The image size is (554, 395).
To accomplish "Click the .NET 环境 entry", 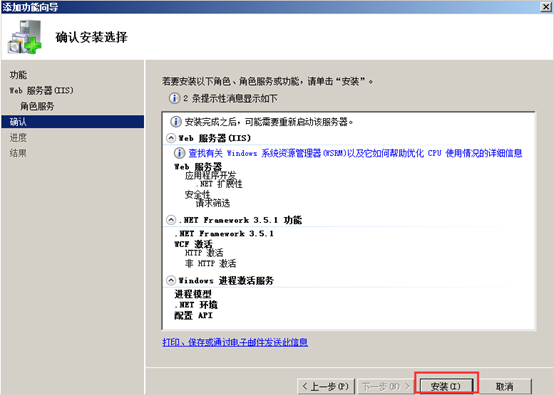I will click(196, 305).
